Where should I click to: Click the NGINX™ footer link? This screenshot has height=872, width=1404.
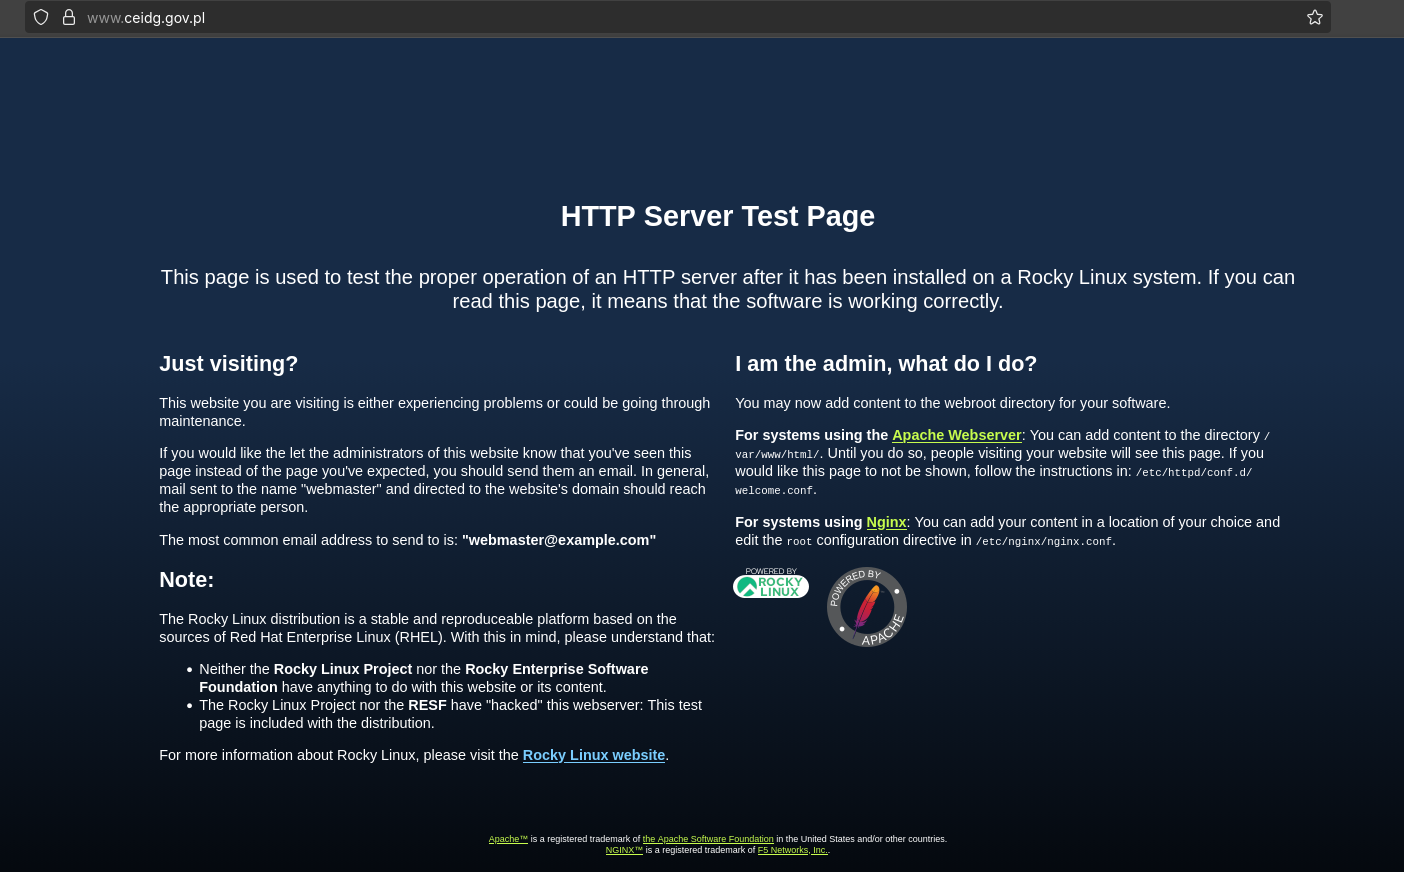pos(623,850)
